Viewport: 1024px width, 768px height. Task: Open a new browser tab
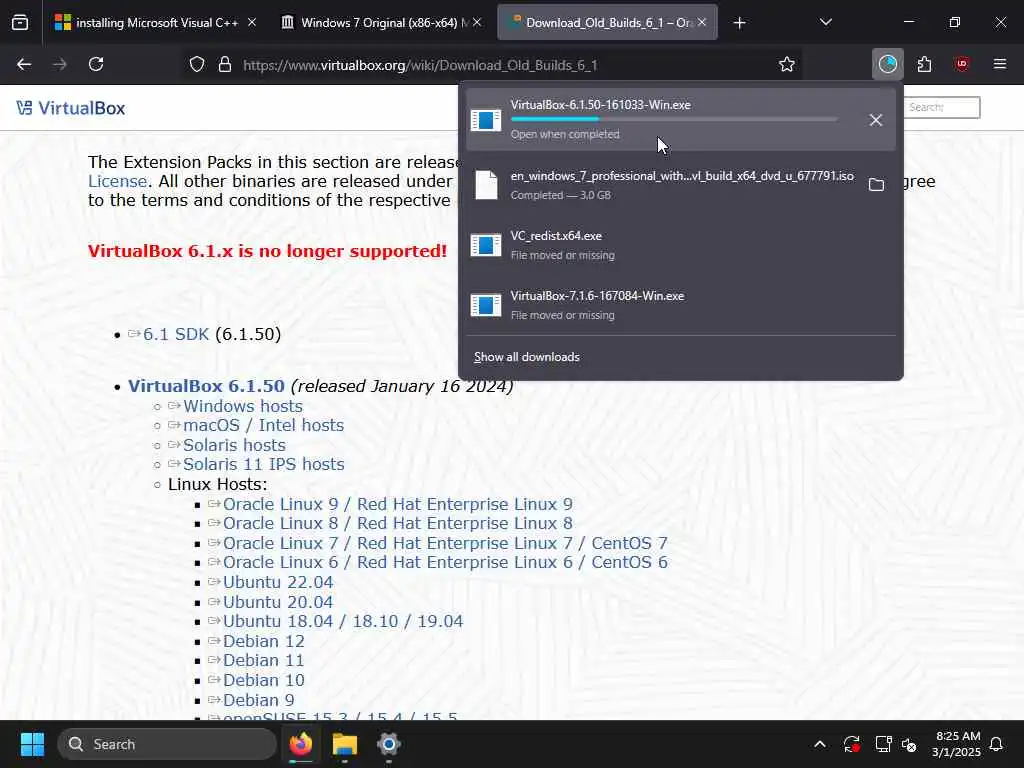739,23
